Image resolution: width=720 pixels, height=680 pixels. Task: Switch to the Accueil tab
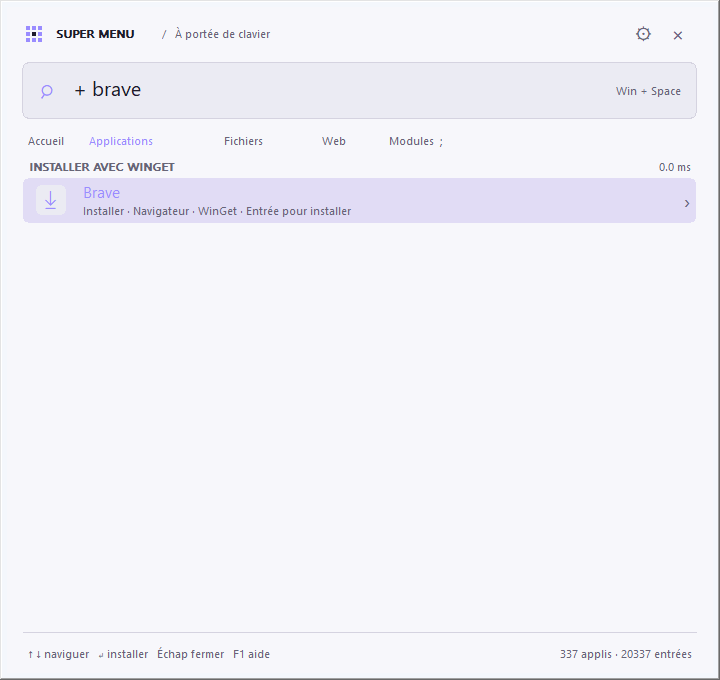(46, 141)
